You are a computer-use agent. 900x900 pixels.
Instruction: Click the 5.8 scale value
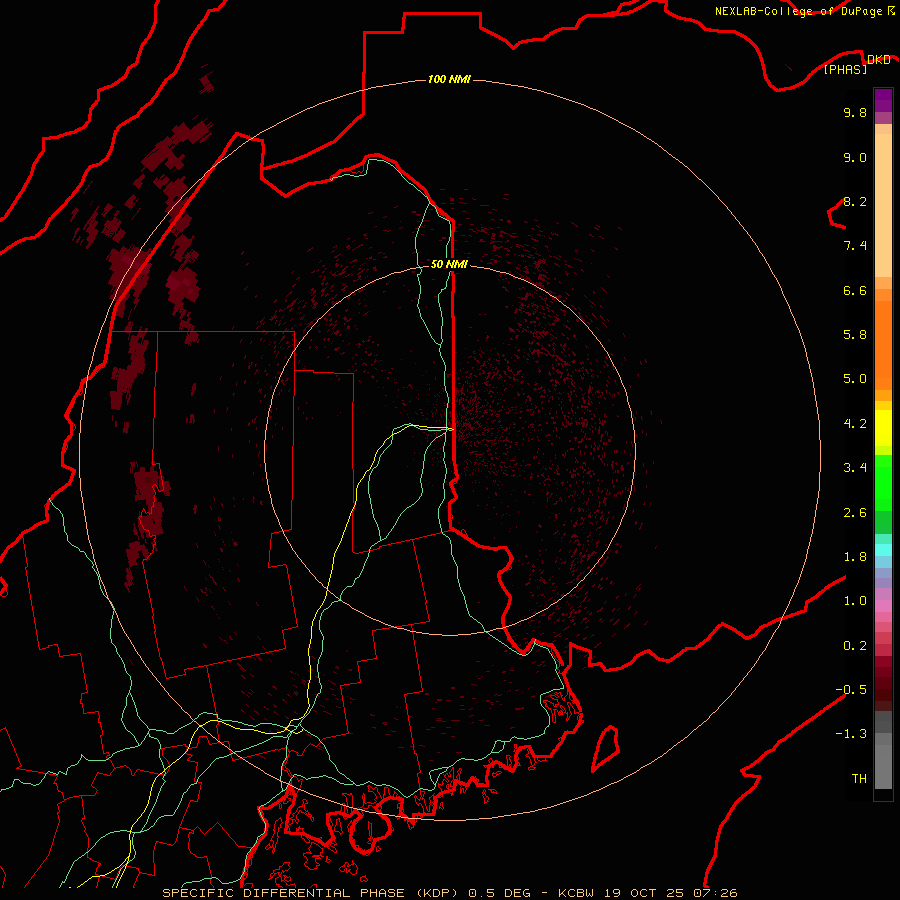pos(855,335)
